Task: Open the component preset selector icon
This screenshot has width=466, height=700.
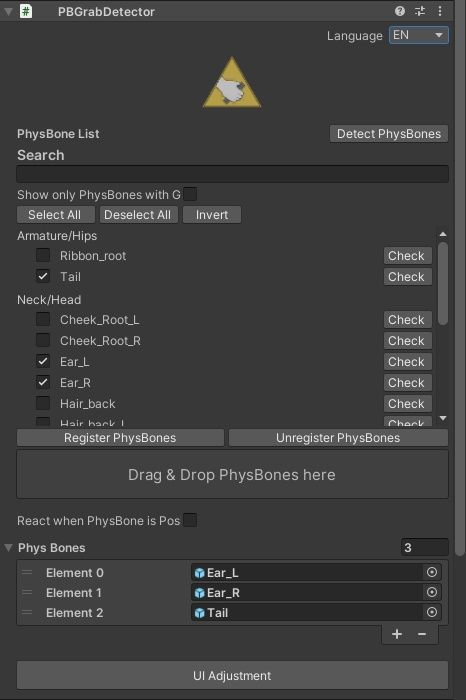Action: point(420,11)
